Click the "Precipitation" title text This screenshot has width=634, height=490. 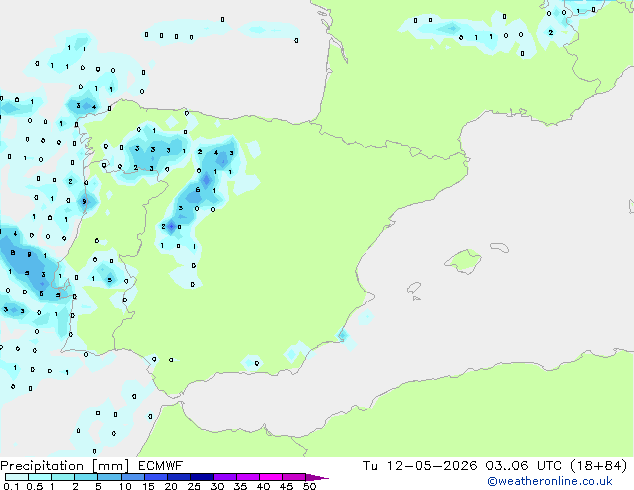pyautogui.click(x=42, y=466)
